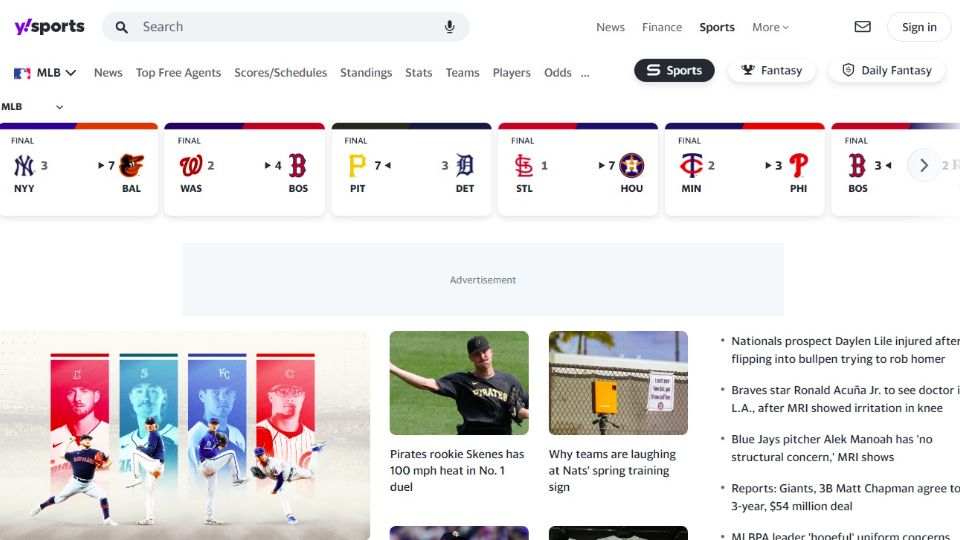Open featured pitchers banner image

(185, 435)
